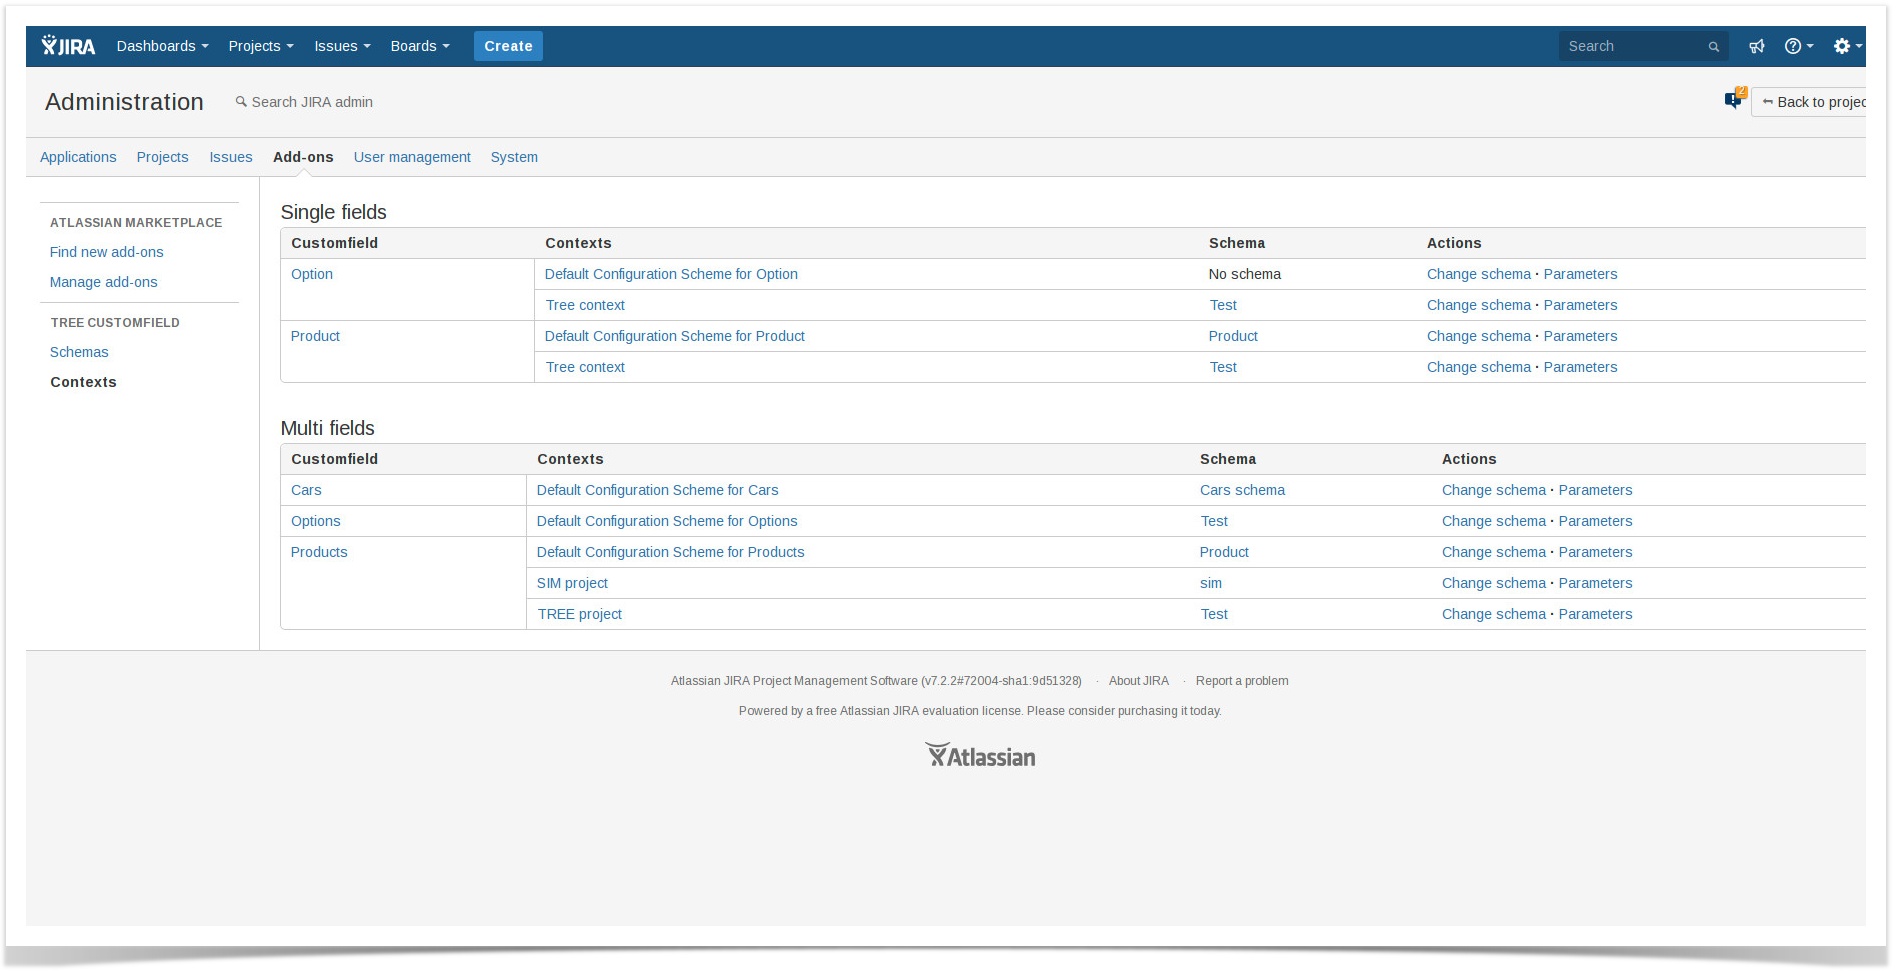The height and width of the screenshot is (975, 1900).
Task: Click Search JIRA admin field
Action: [304, 102]
